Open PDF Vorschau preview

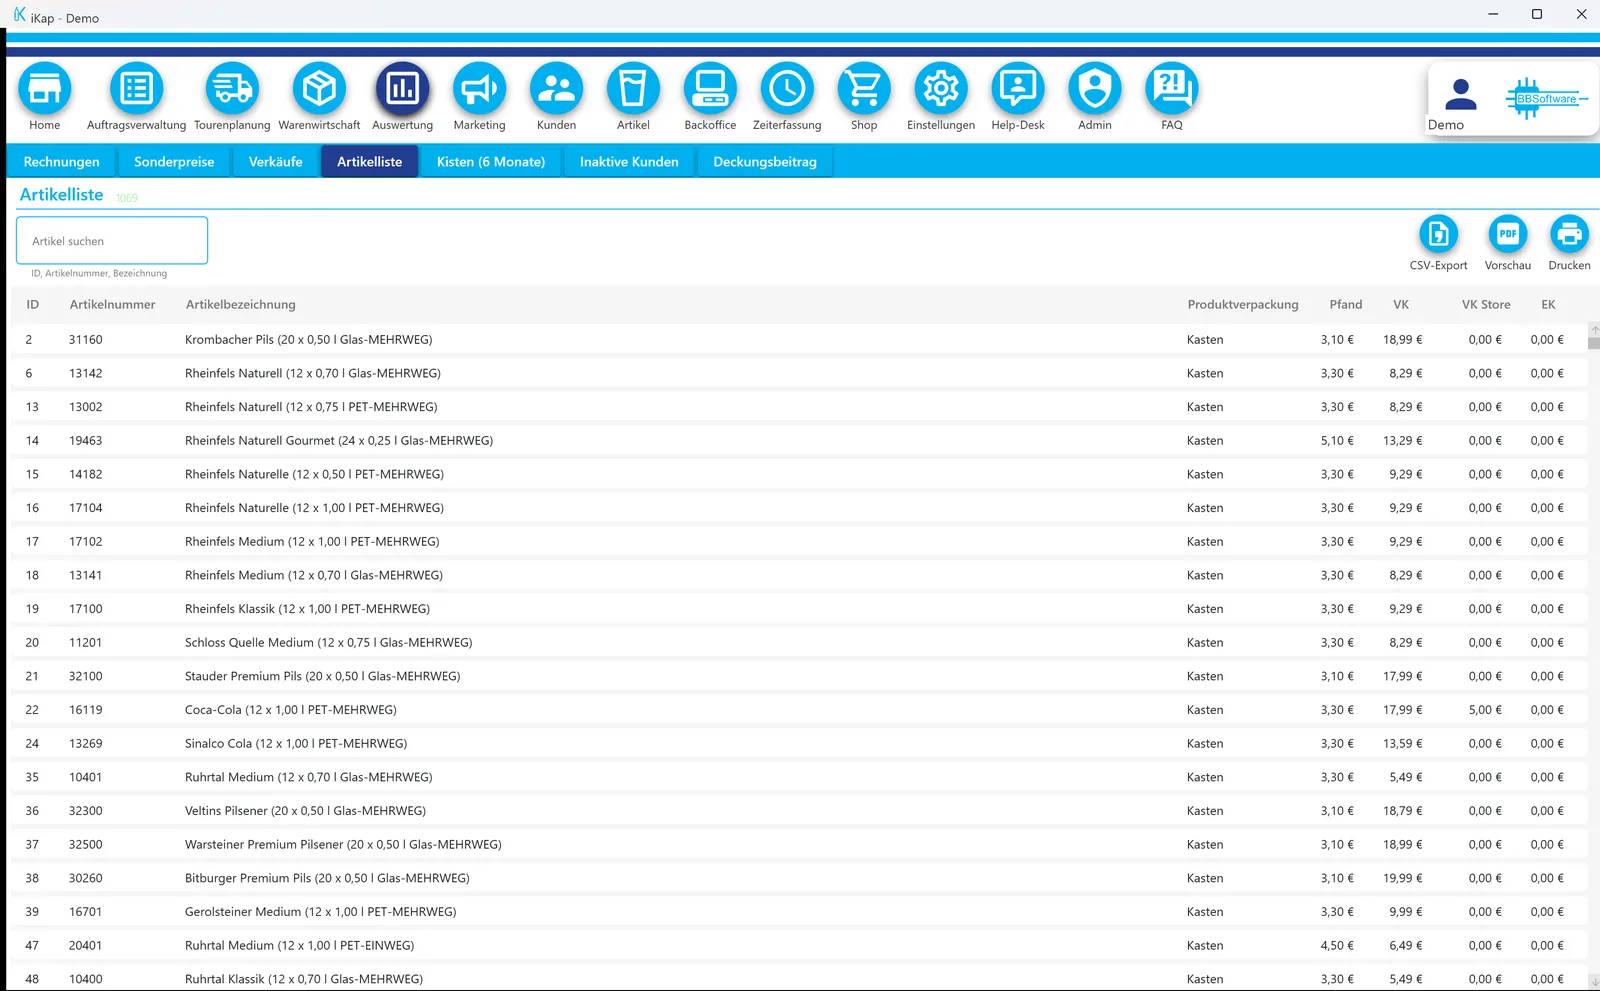pyautogui.click(x=1508, y=234)
